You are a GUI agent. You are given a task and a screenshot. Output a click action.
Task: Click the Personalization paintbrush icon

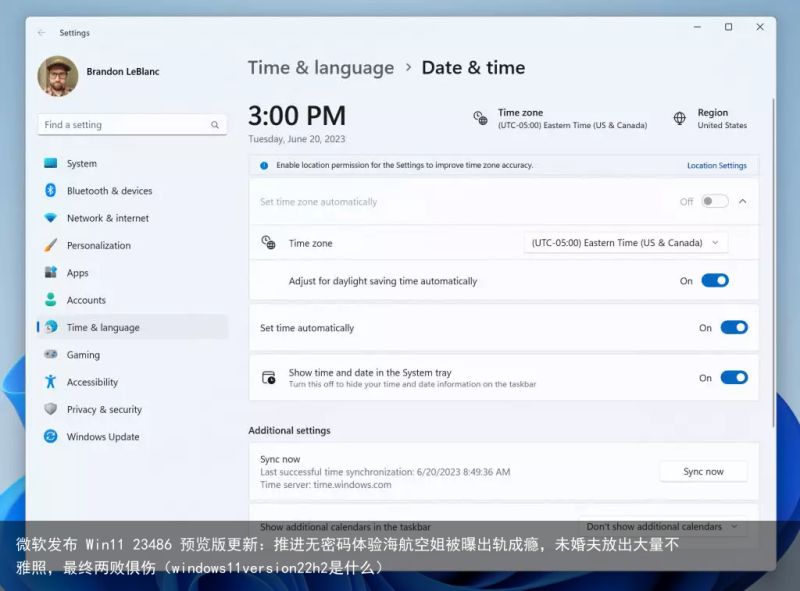[x=51, y=245]
